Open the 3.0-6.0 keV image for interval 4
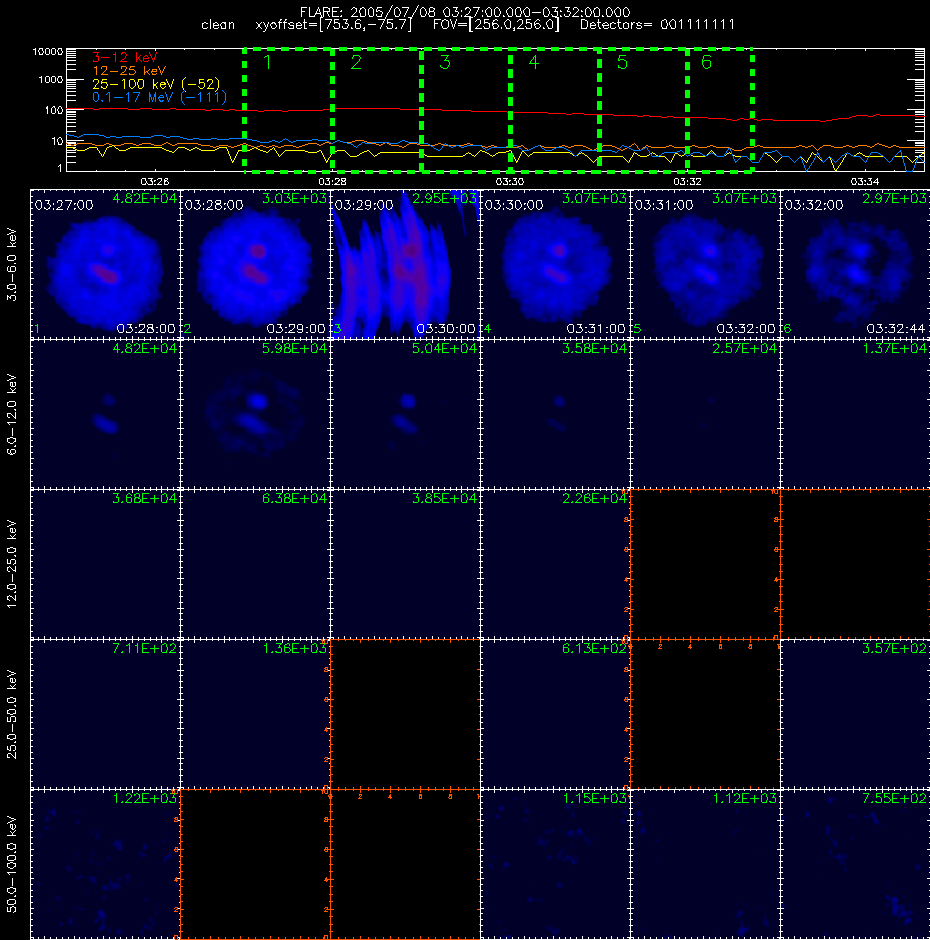The width and height of the screenshot is (930, 940). click(555, 264)
